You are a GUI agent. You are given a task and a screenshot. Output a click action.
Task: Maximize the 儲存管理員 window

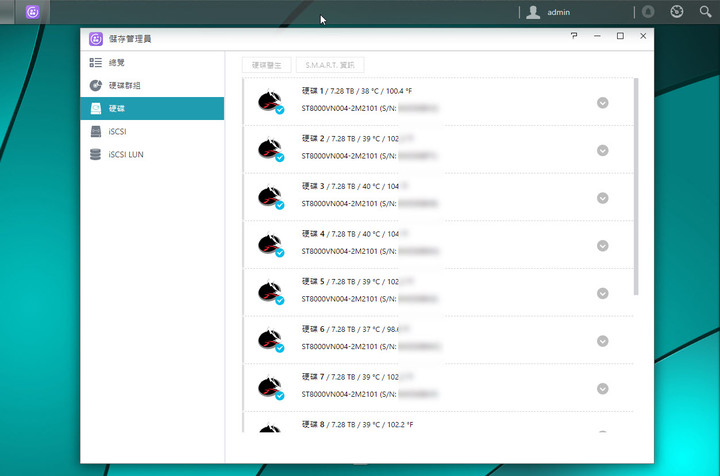(x=620, y=36)
